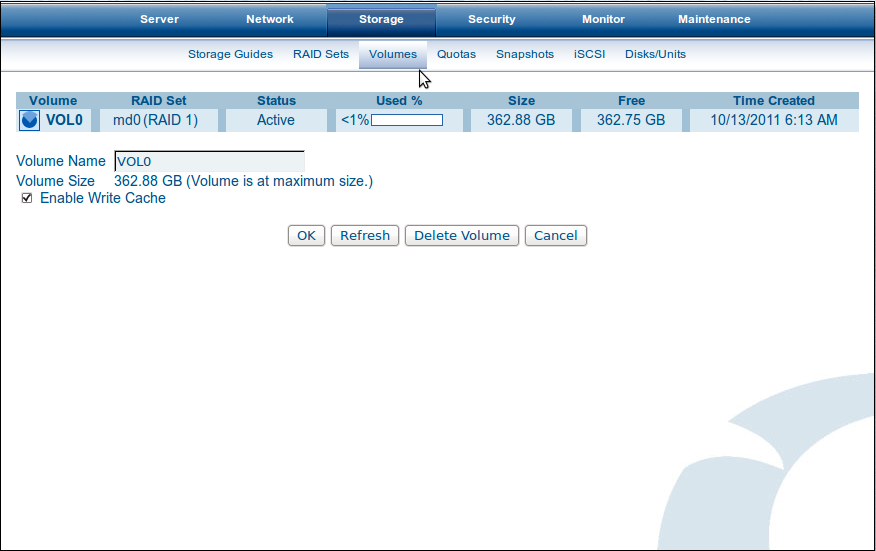Image resolution: width=876 pixels, height=551 pixels.
Task: Click the Cancel button
Action: point(555,235)
